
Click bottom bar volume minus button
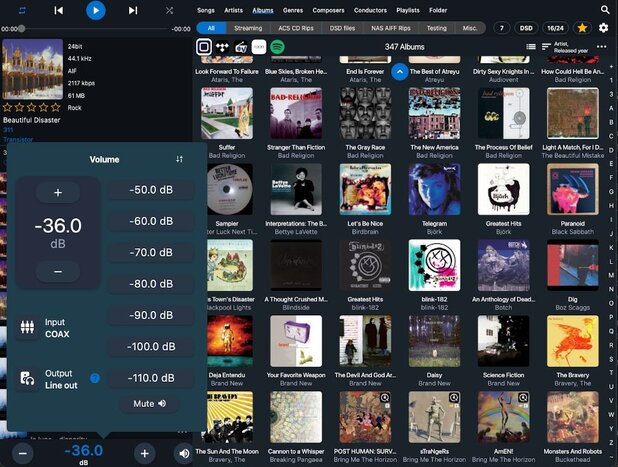click(22, 454)
